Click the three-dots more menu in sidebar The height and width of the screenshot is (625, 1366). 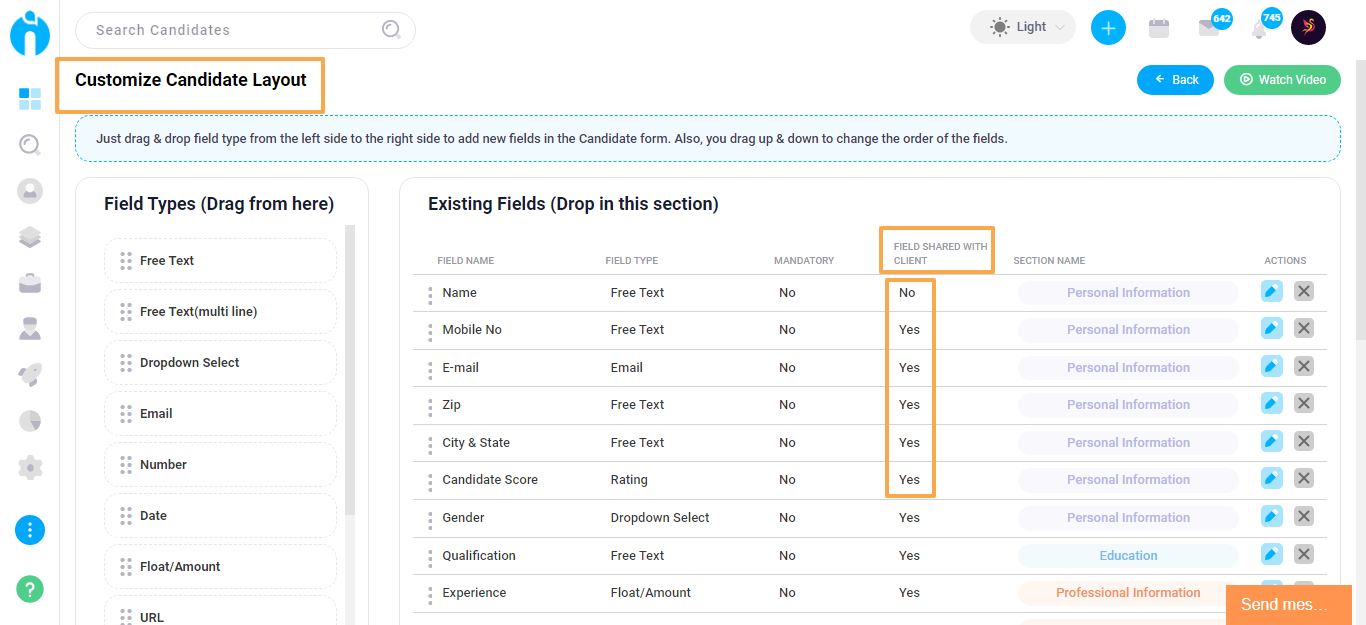coord(30,529)
